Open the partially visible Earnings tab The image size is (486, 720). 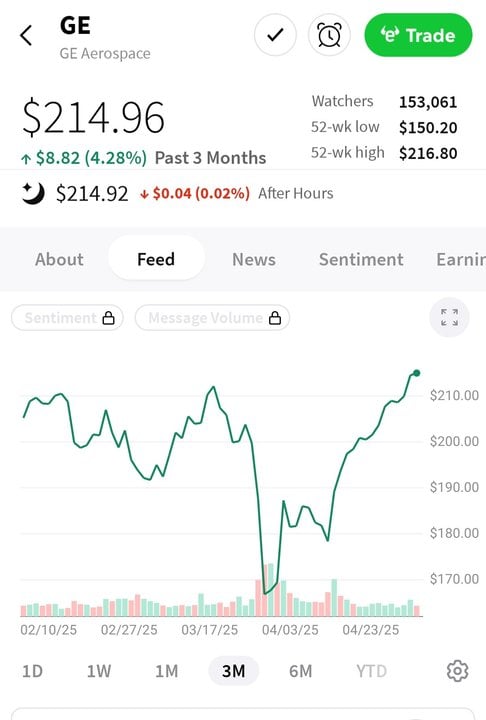click(x=461, y=259)
